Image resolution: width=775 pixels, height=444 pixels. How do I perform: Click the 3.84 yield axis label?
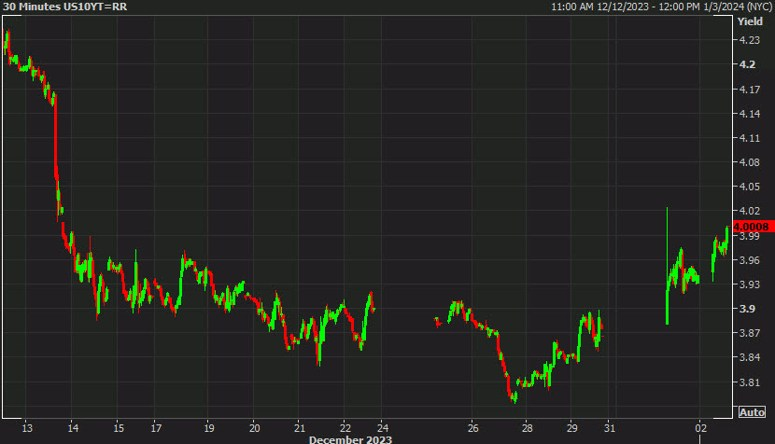749,357
